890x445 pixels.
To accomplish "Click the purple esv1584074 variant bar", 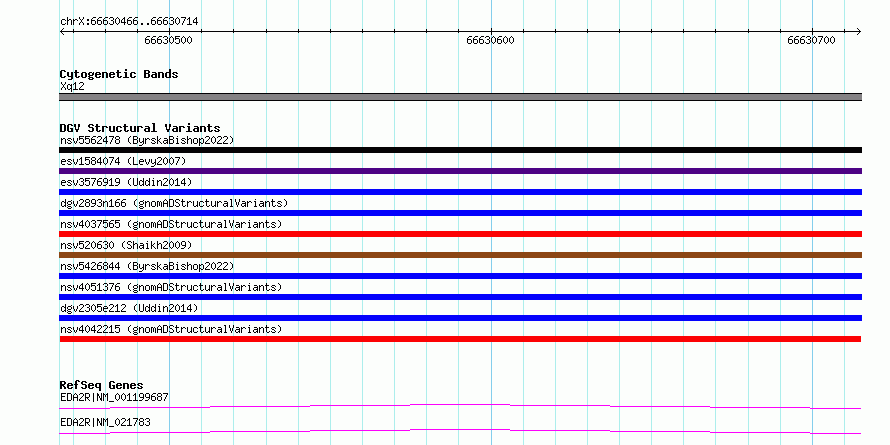I will [461, 171].
